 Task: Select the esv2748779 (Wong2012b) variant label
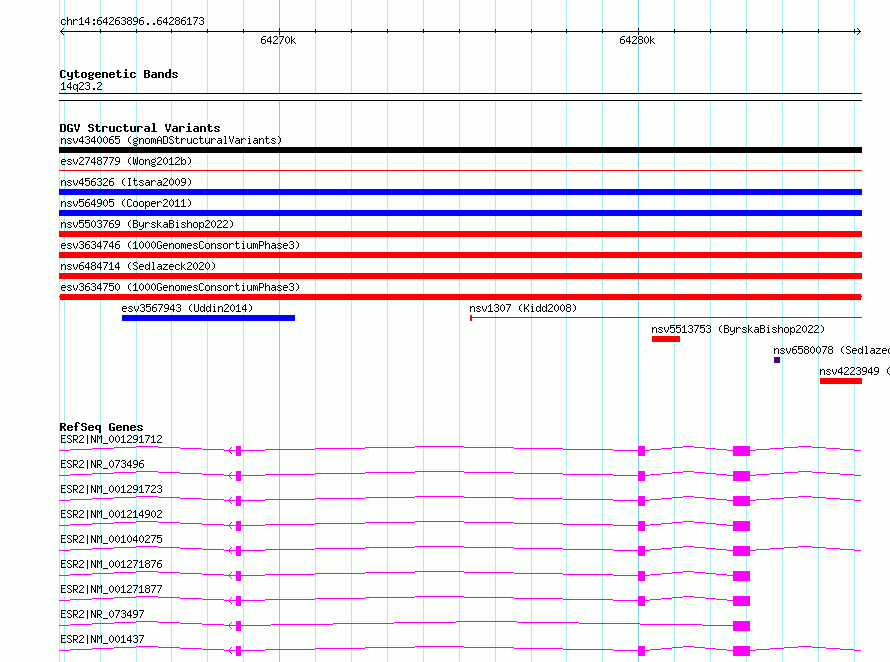click(x=126, y=161)
